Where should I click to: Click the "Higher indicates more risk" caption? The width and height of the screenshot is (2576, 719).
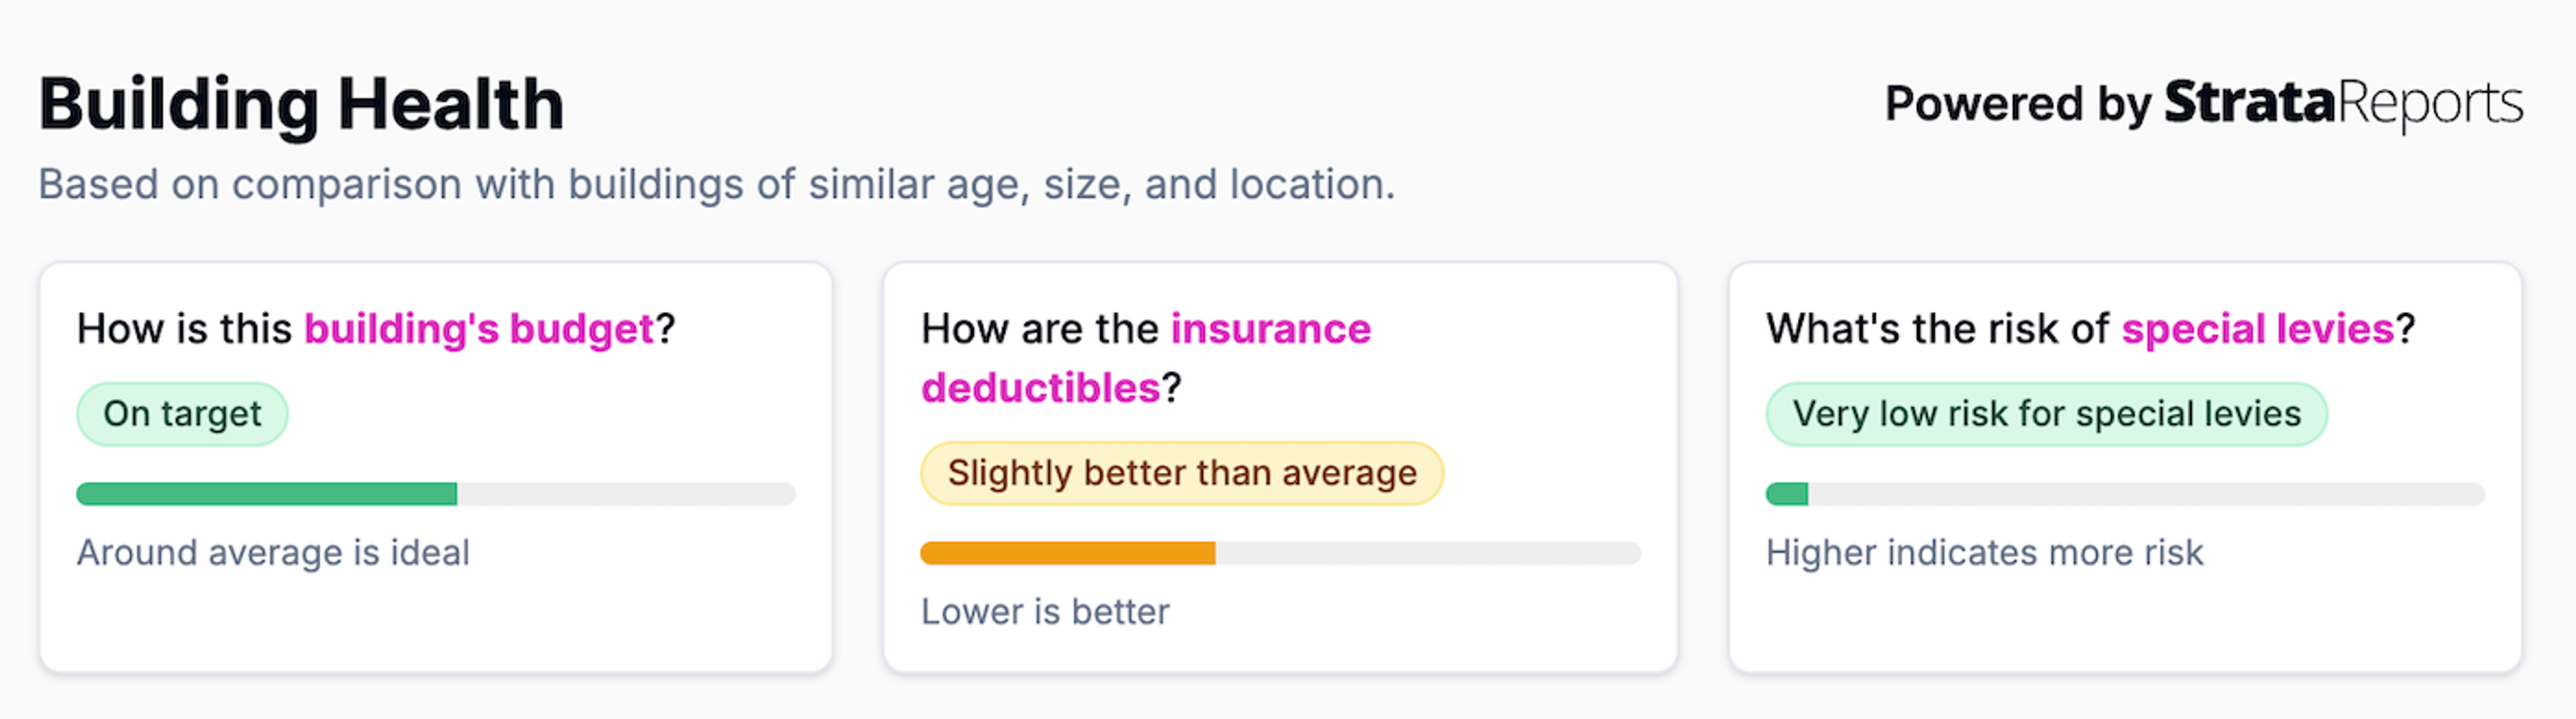click(1984, 553)
